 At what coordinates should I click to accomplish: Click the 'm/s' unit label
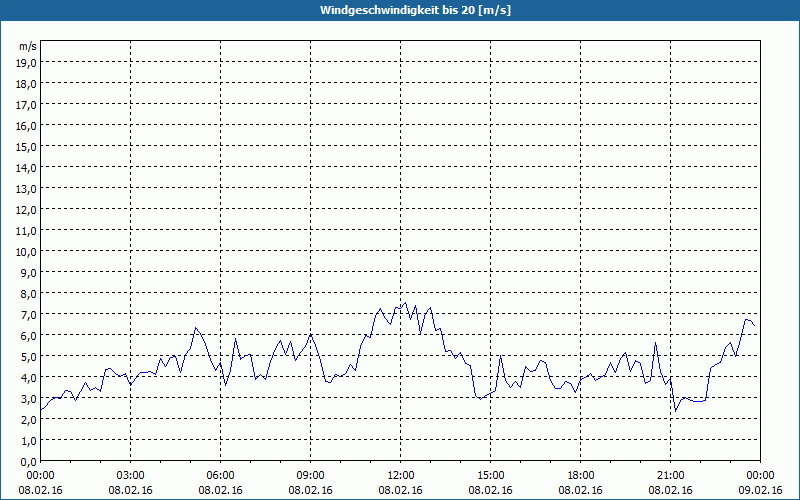tap(28, 46)
